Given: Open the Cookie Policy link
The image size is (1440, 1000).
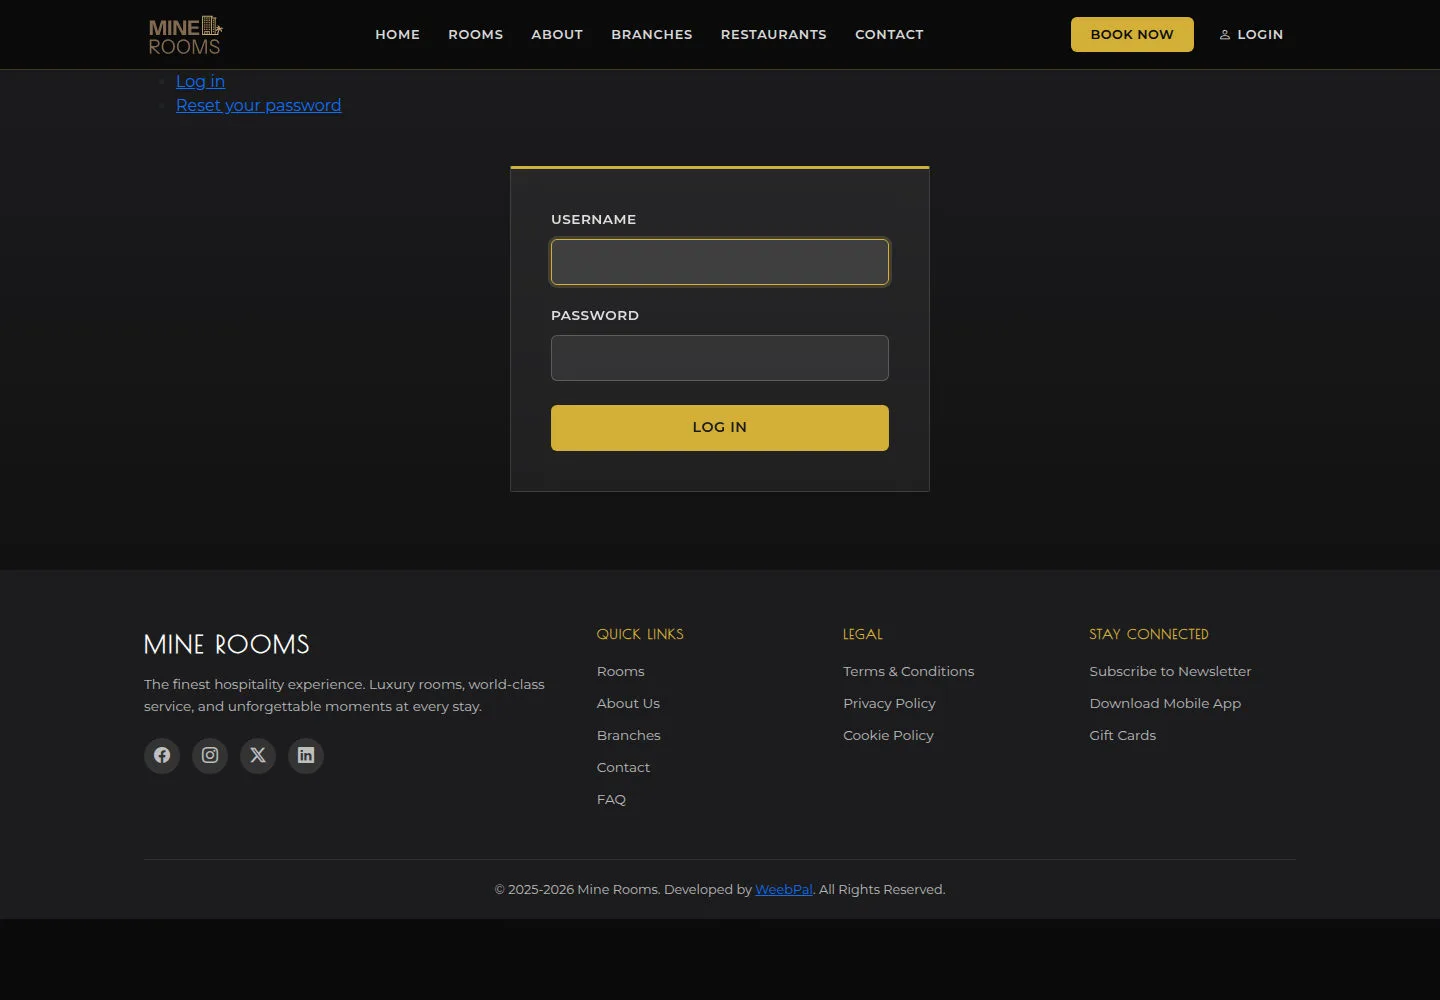Looking at the screenshot, I should (888, 735).
